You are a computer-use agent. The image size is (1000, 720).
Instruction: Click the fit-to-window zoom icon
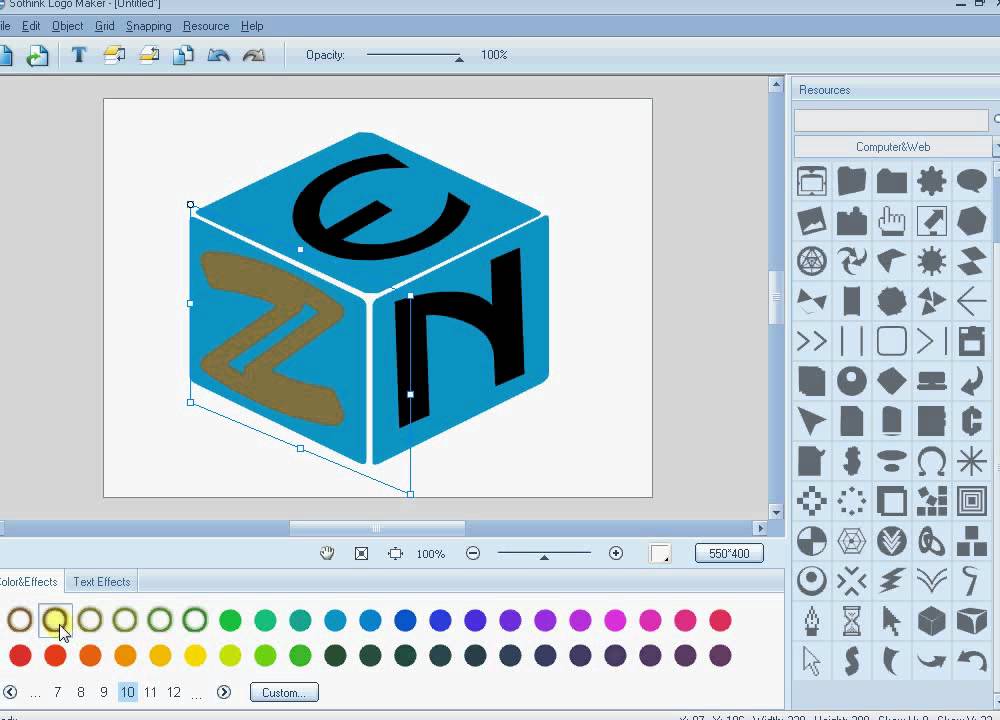tap(362, 554)
